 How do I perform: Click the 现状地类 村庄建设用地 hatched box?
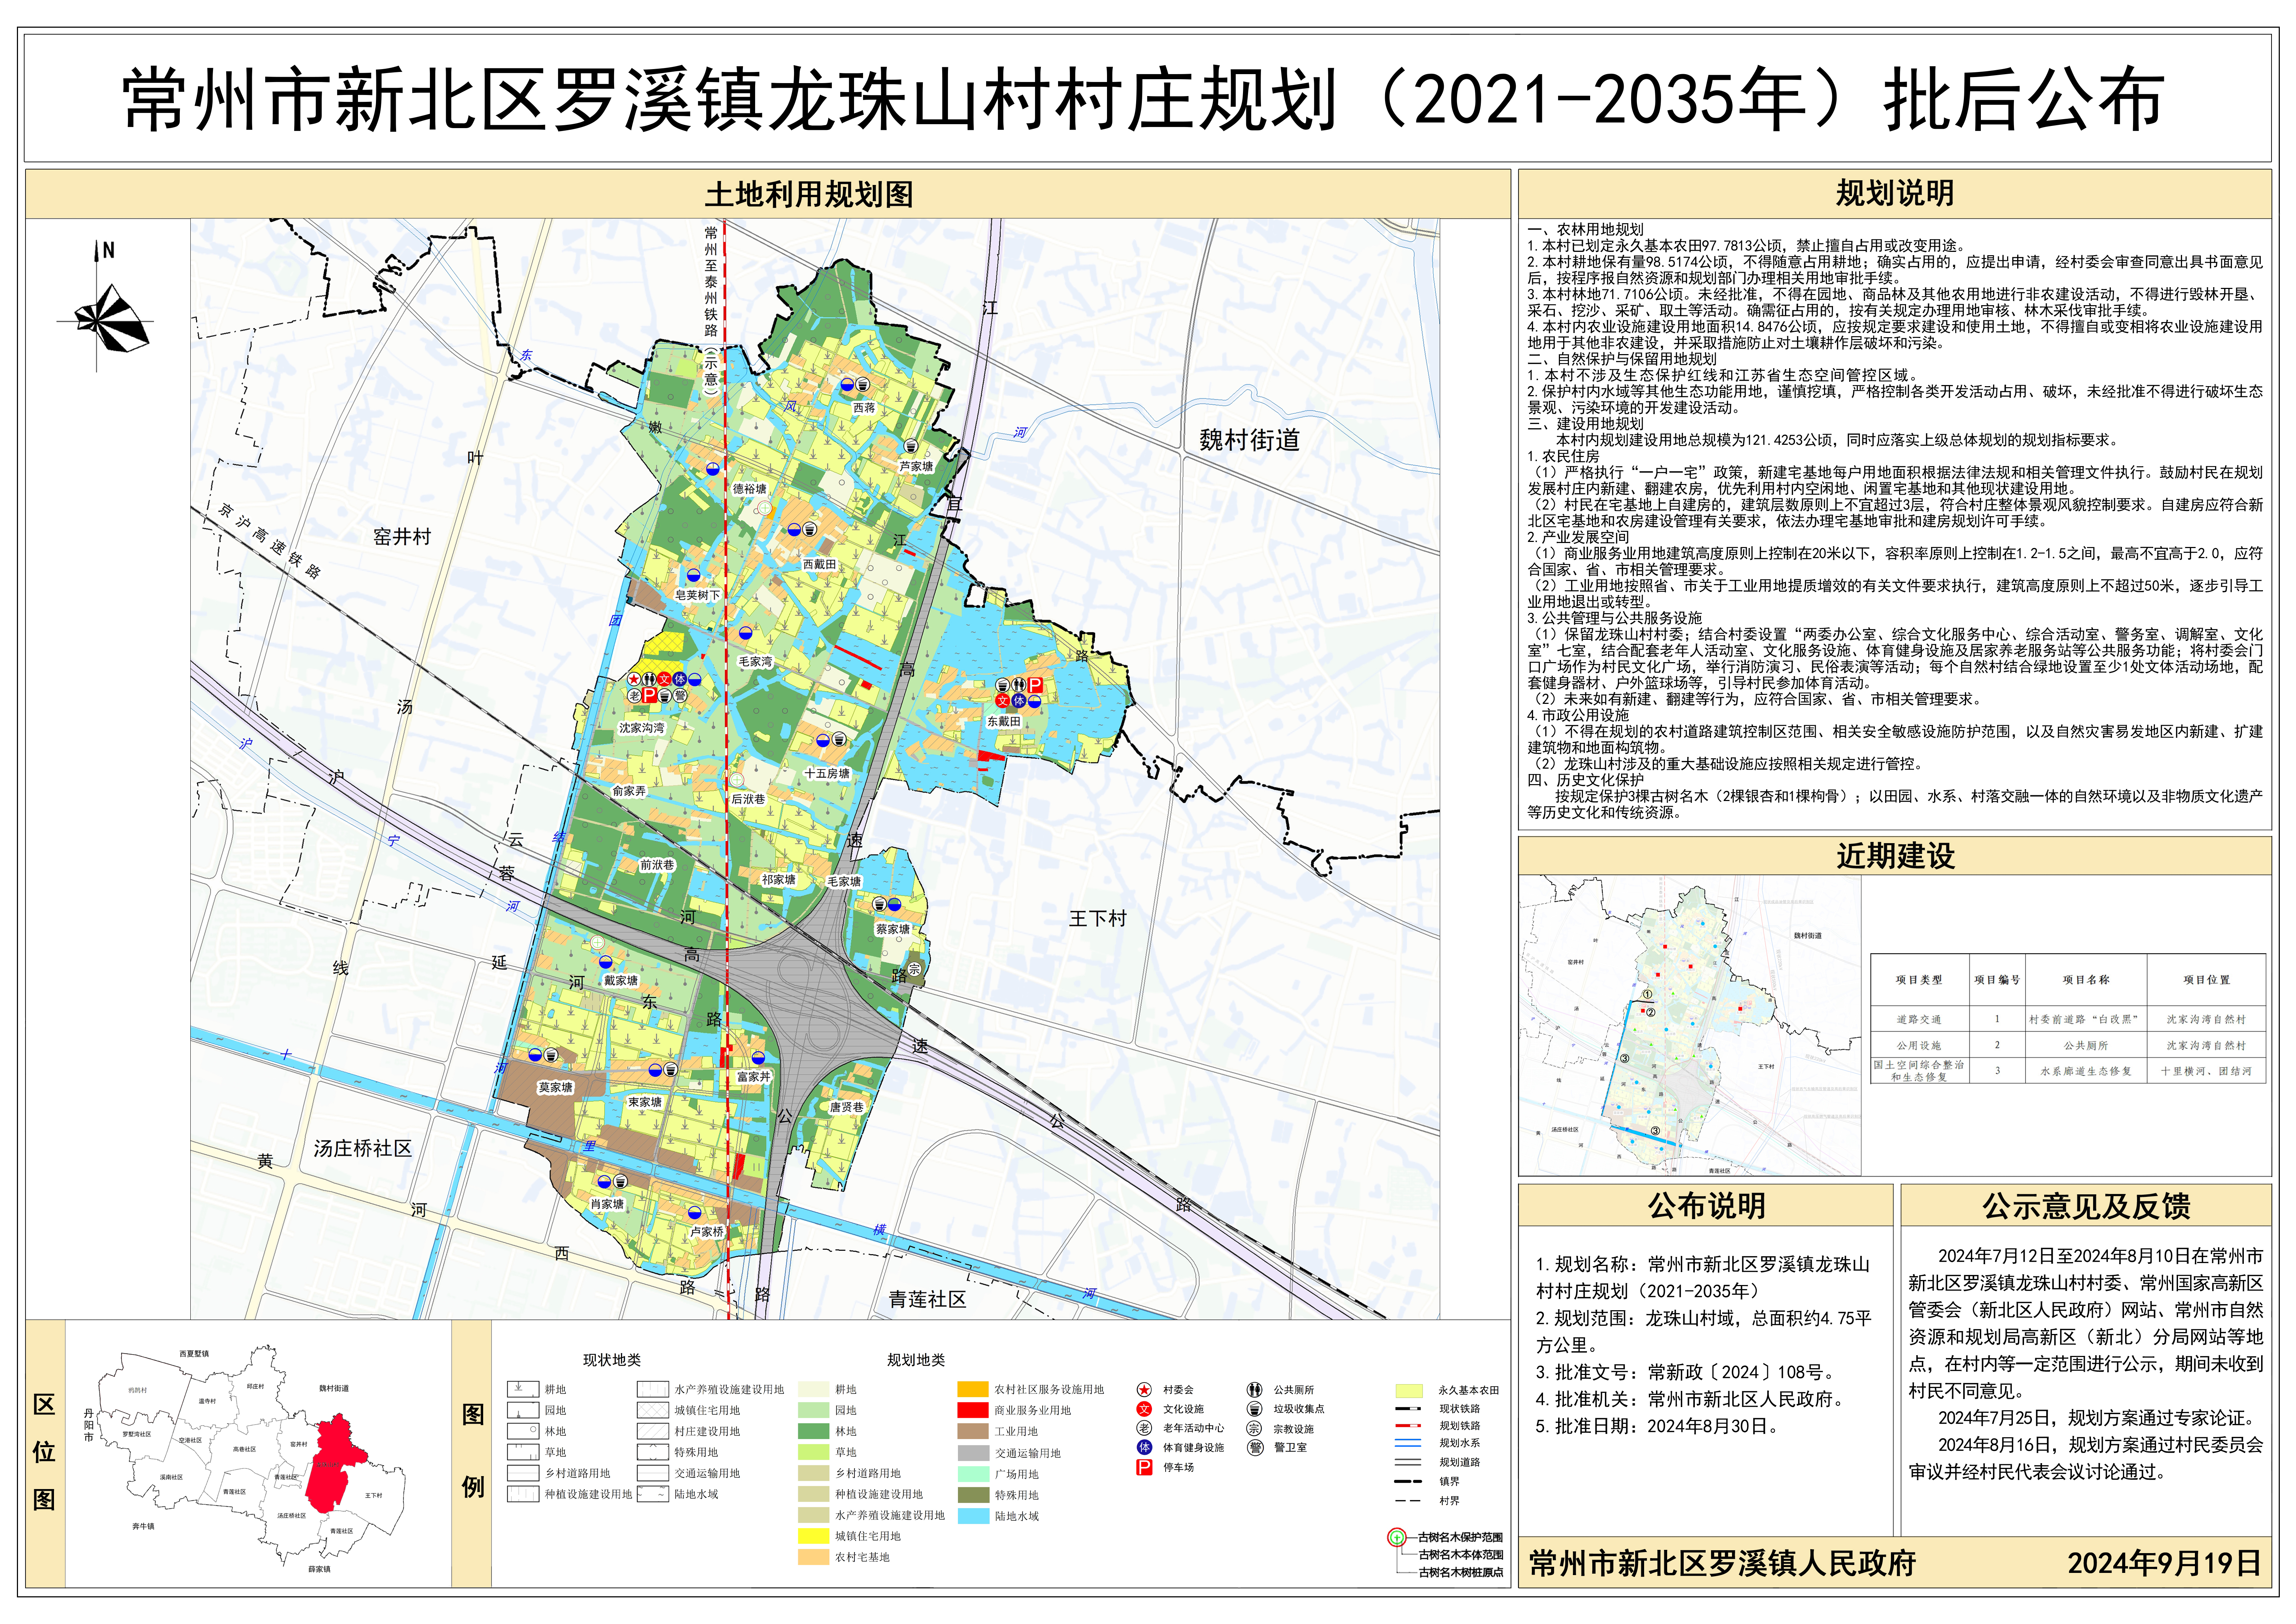pyautogui.click(x=653, y=1431)
